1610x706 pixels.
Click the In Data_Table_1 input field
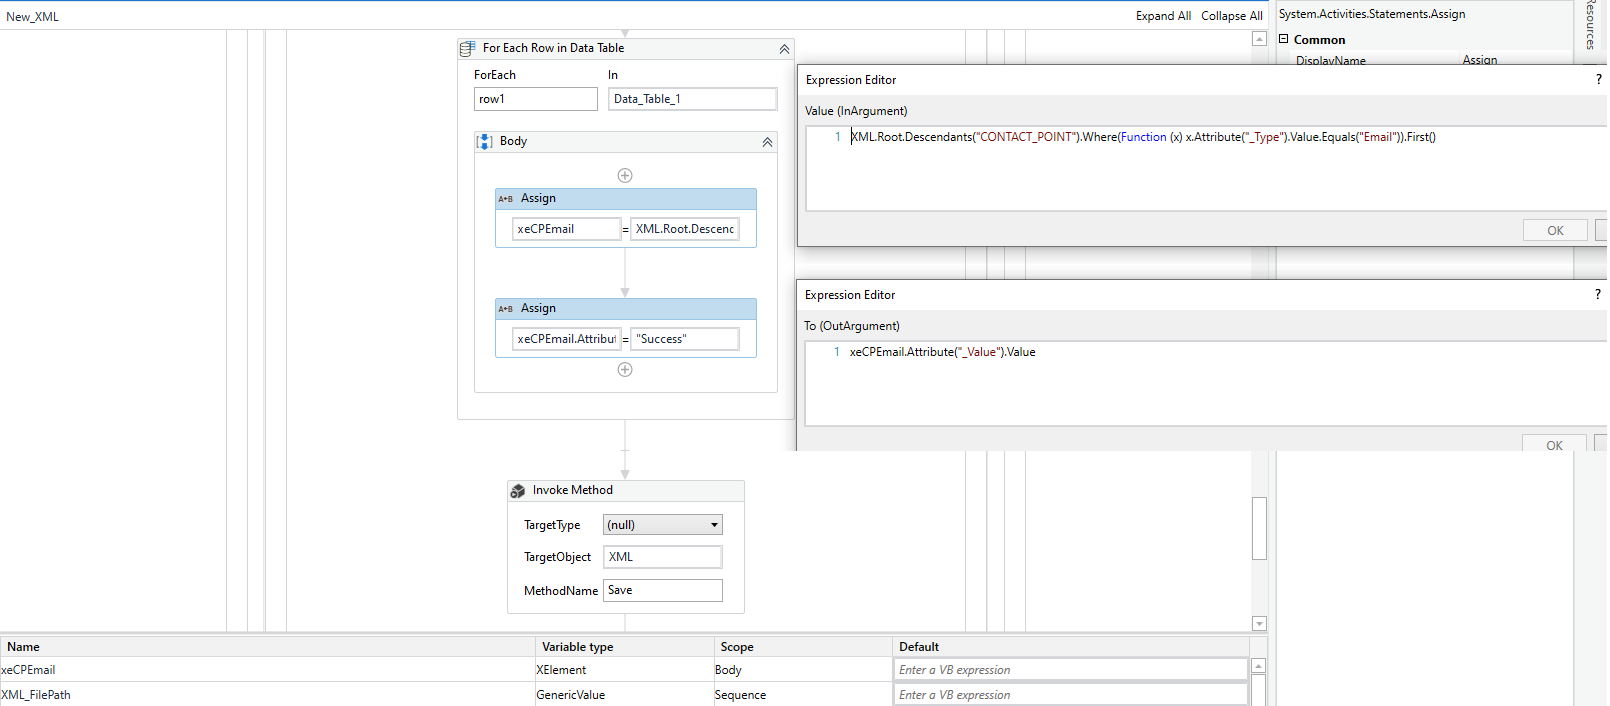click(692, 99)
